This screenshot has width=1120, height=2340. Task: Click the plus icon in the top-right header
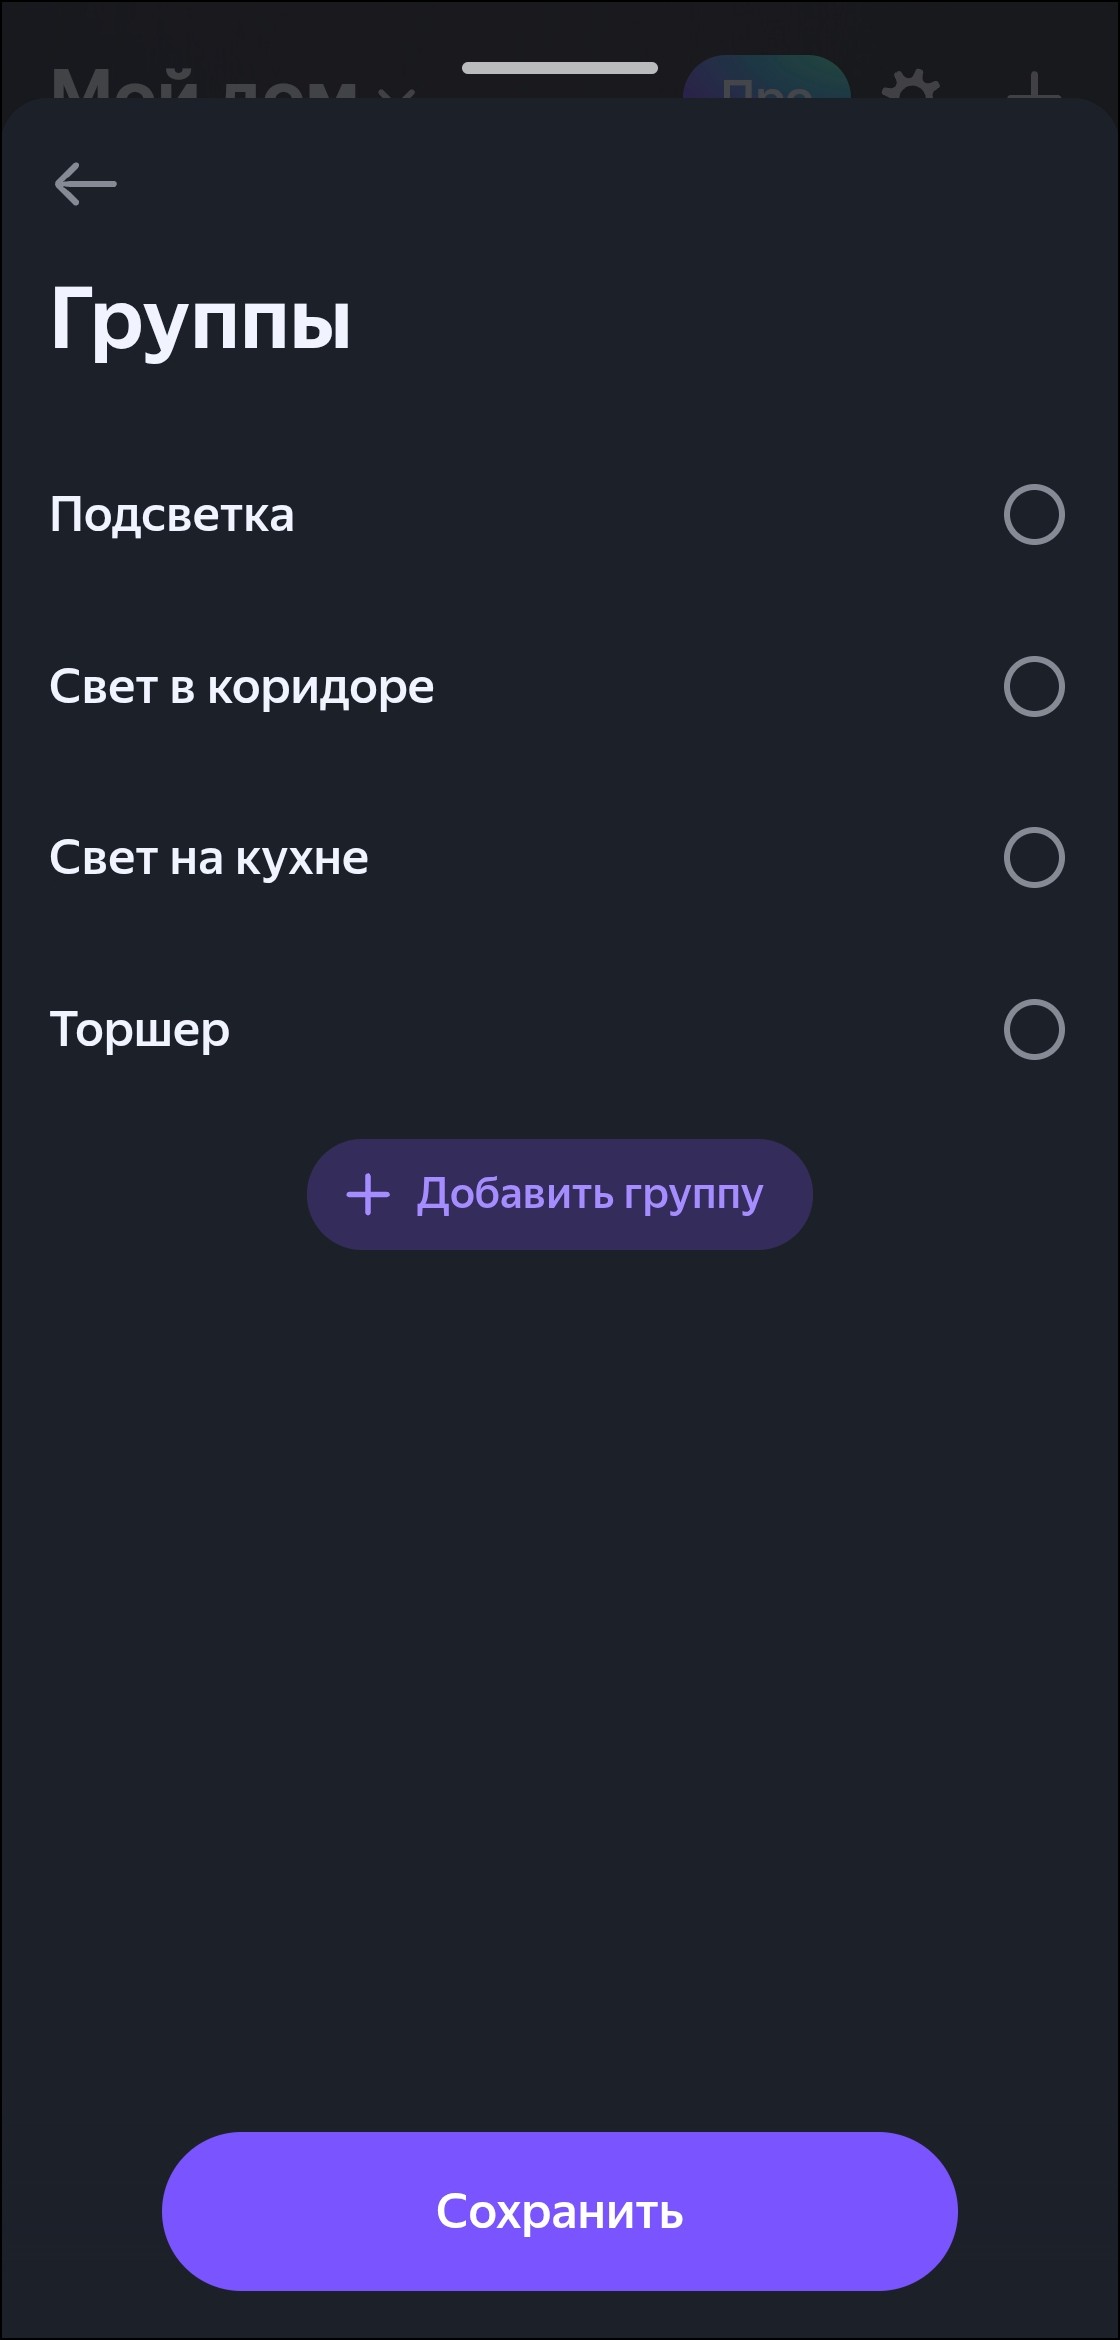point(1034,86)
